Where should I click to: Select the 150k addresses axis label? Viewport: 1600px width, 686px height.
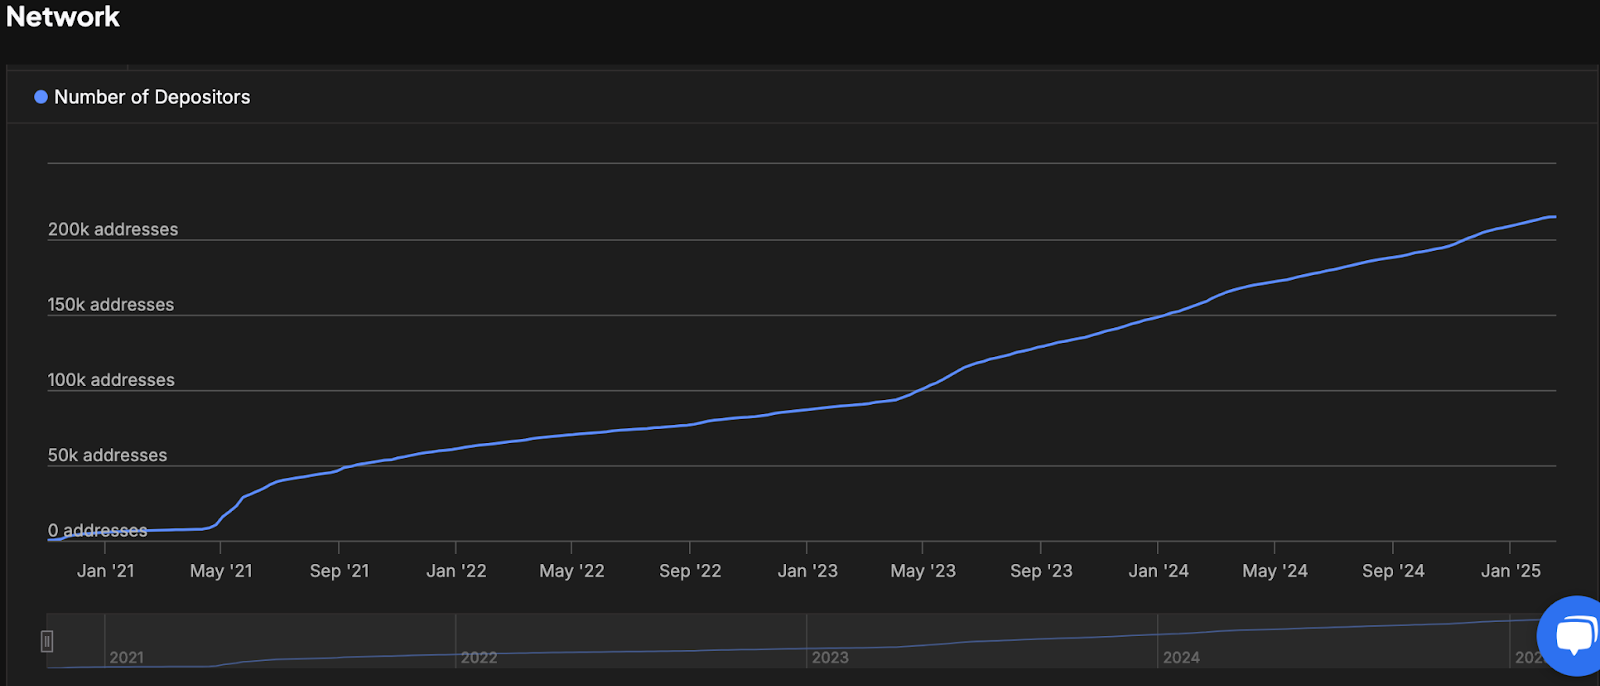click(111, 305)
